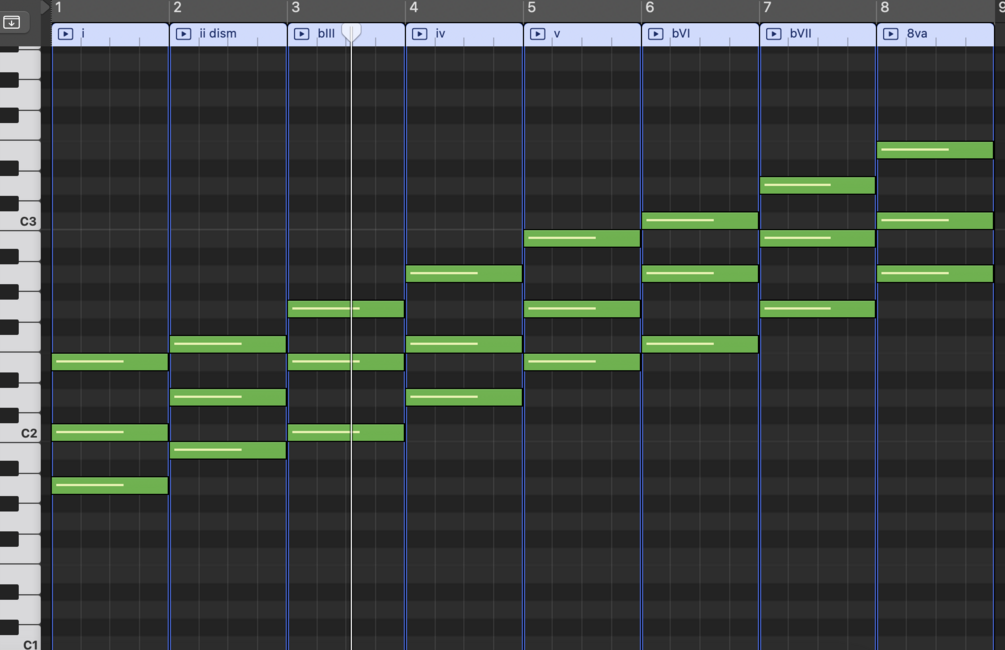Select the '8va' region label

point(917,33)
